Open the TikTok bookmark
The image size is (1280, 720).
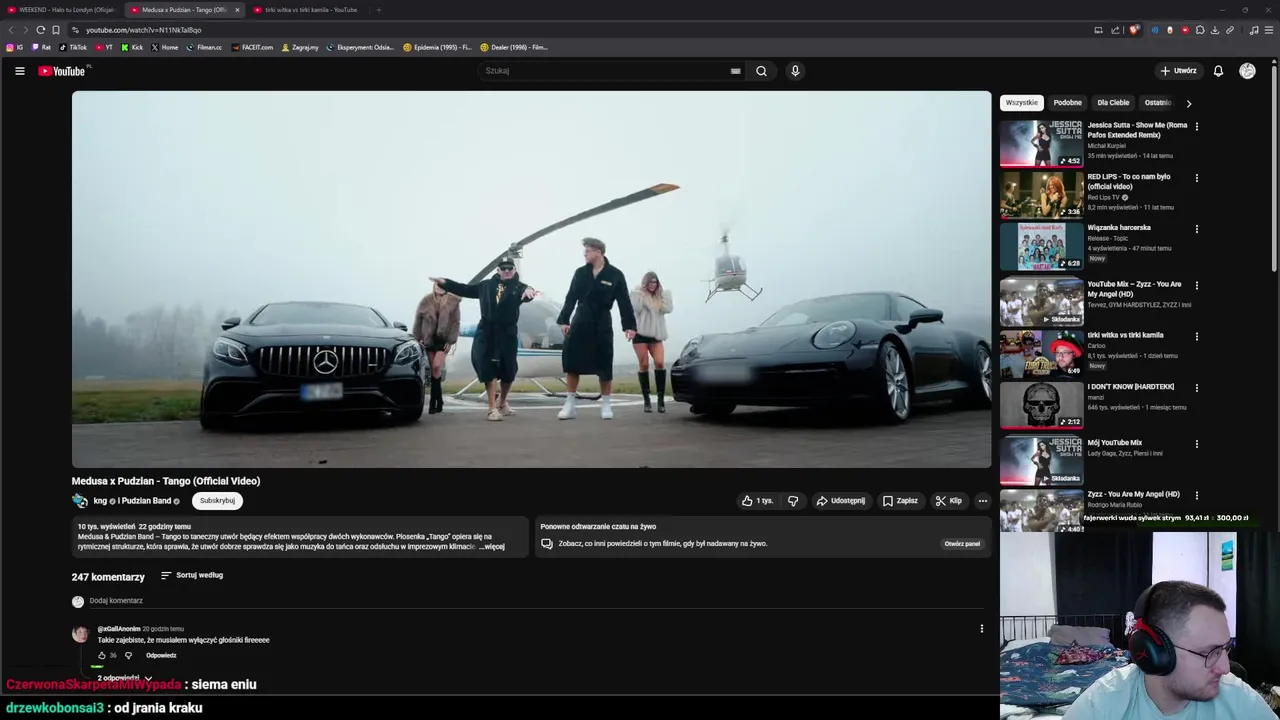(x=73, y=47)
